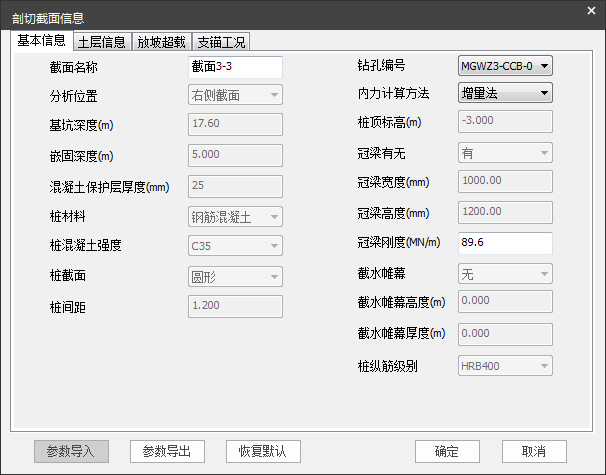Switch to the 基本信息 tab

pyautogui.click(x=41, y=41)
